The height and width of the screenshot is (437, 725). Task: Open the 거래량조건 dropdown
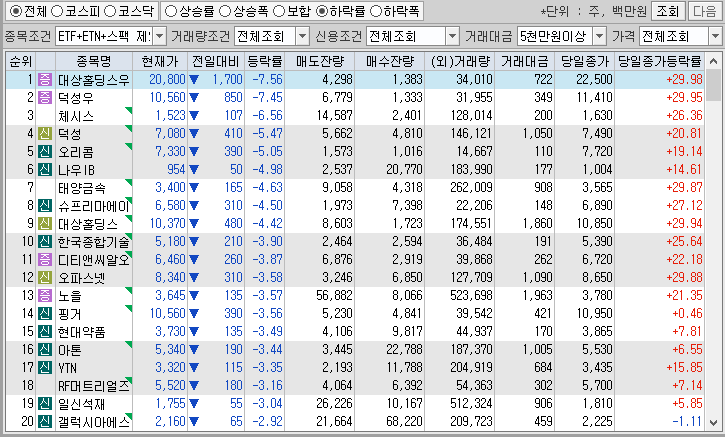[302, 36]
